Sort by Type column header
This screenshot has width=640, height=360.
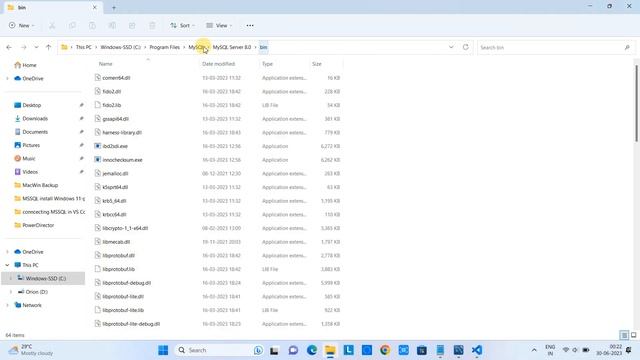pos(267,64)
